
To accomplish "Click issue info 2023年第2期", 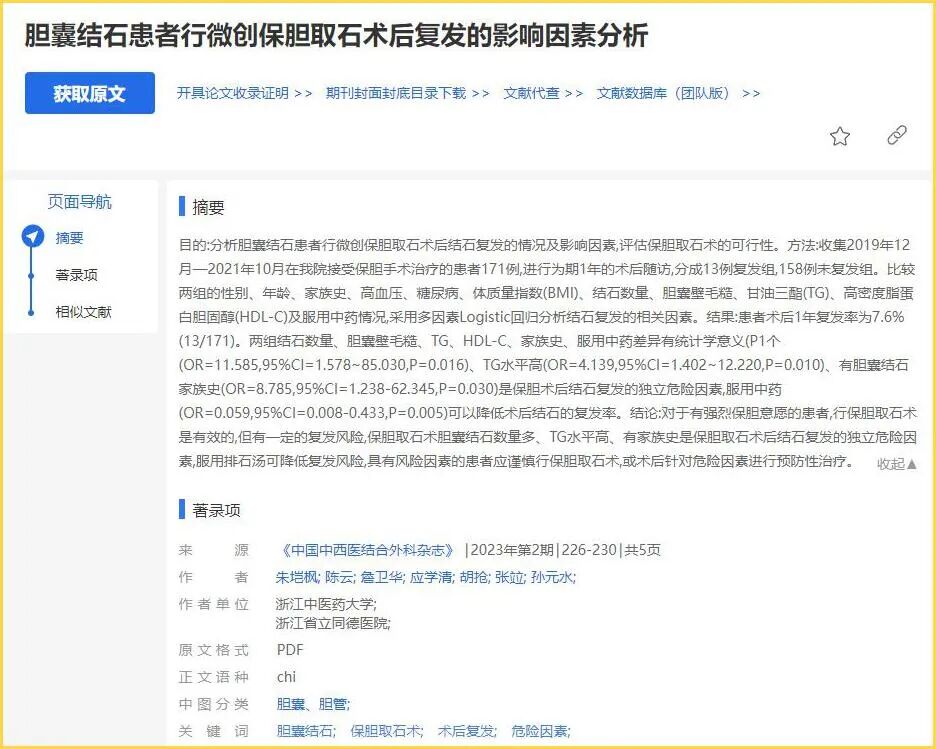I will click(x=512, y=550).
